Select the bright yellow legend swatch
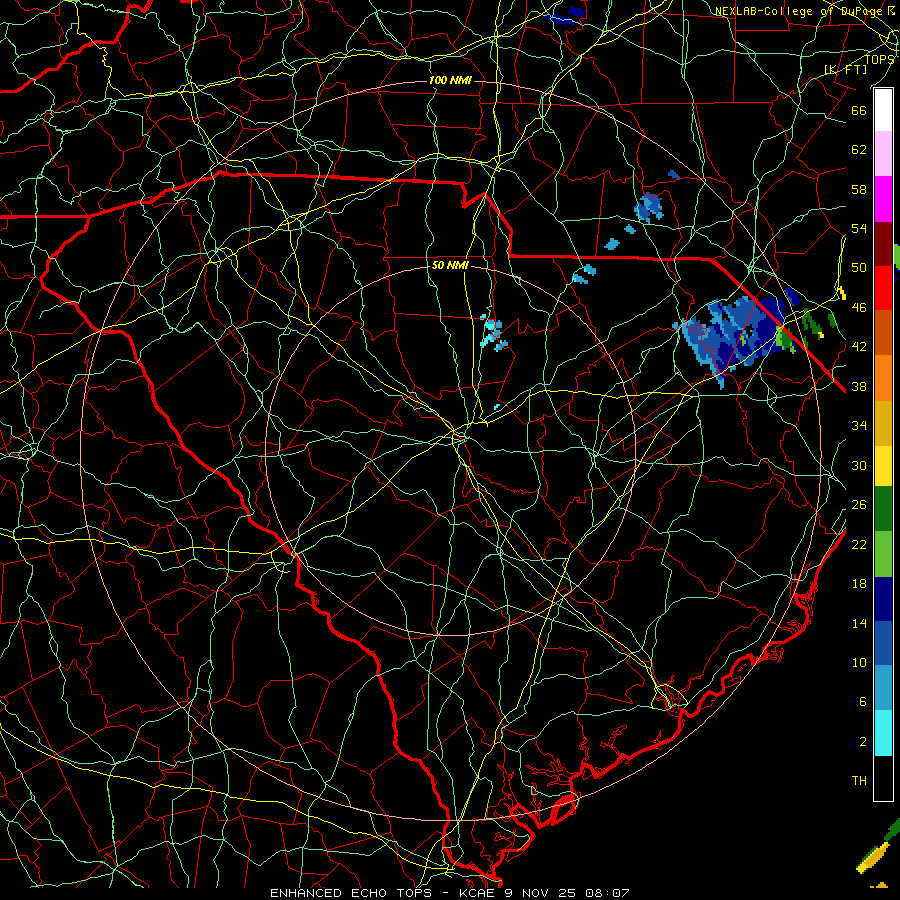Screen dimensions: 900x900 [x=883, y=465]
